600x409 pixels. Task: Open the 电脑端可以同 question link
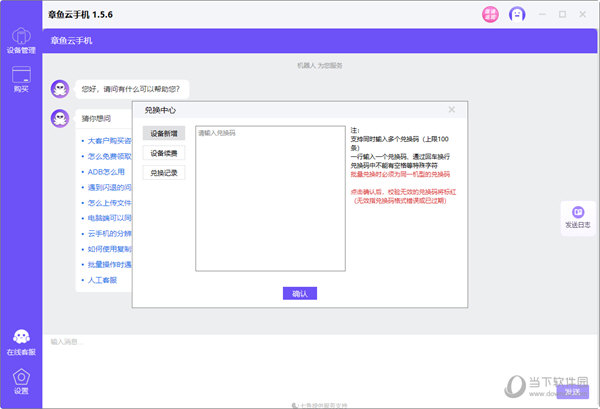[109, 218]
